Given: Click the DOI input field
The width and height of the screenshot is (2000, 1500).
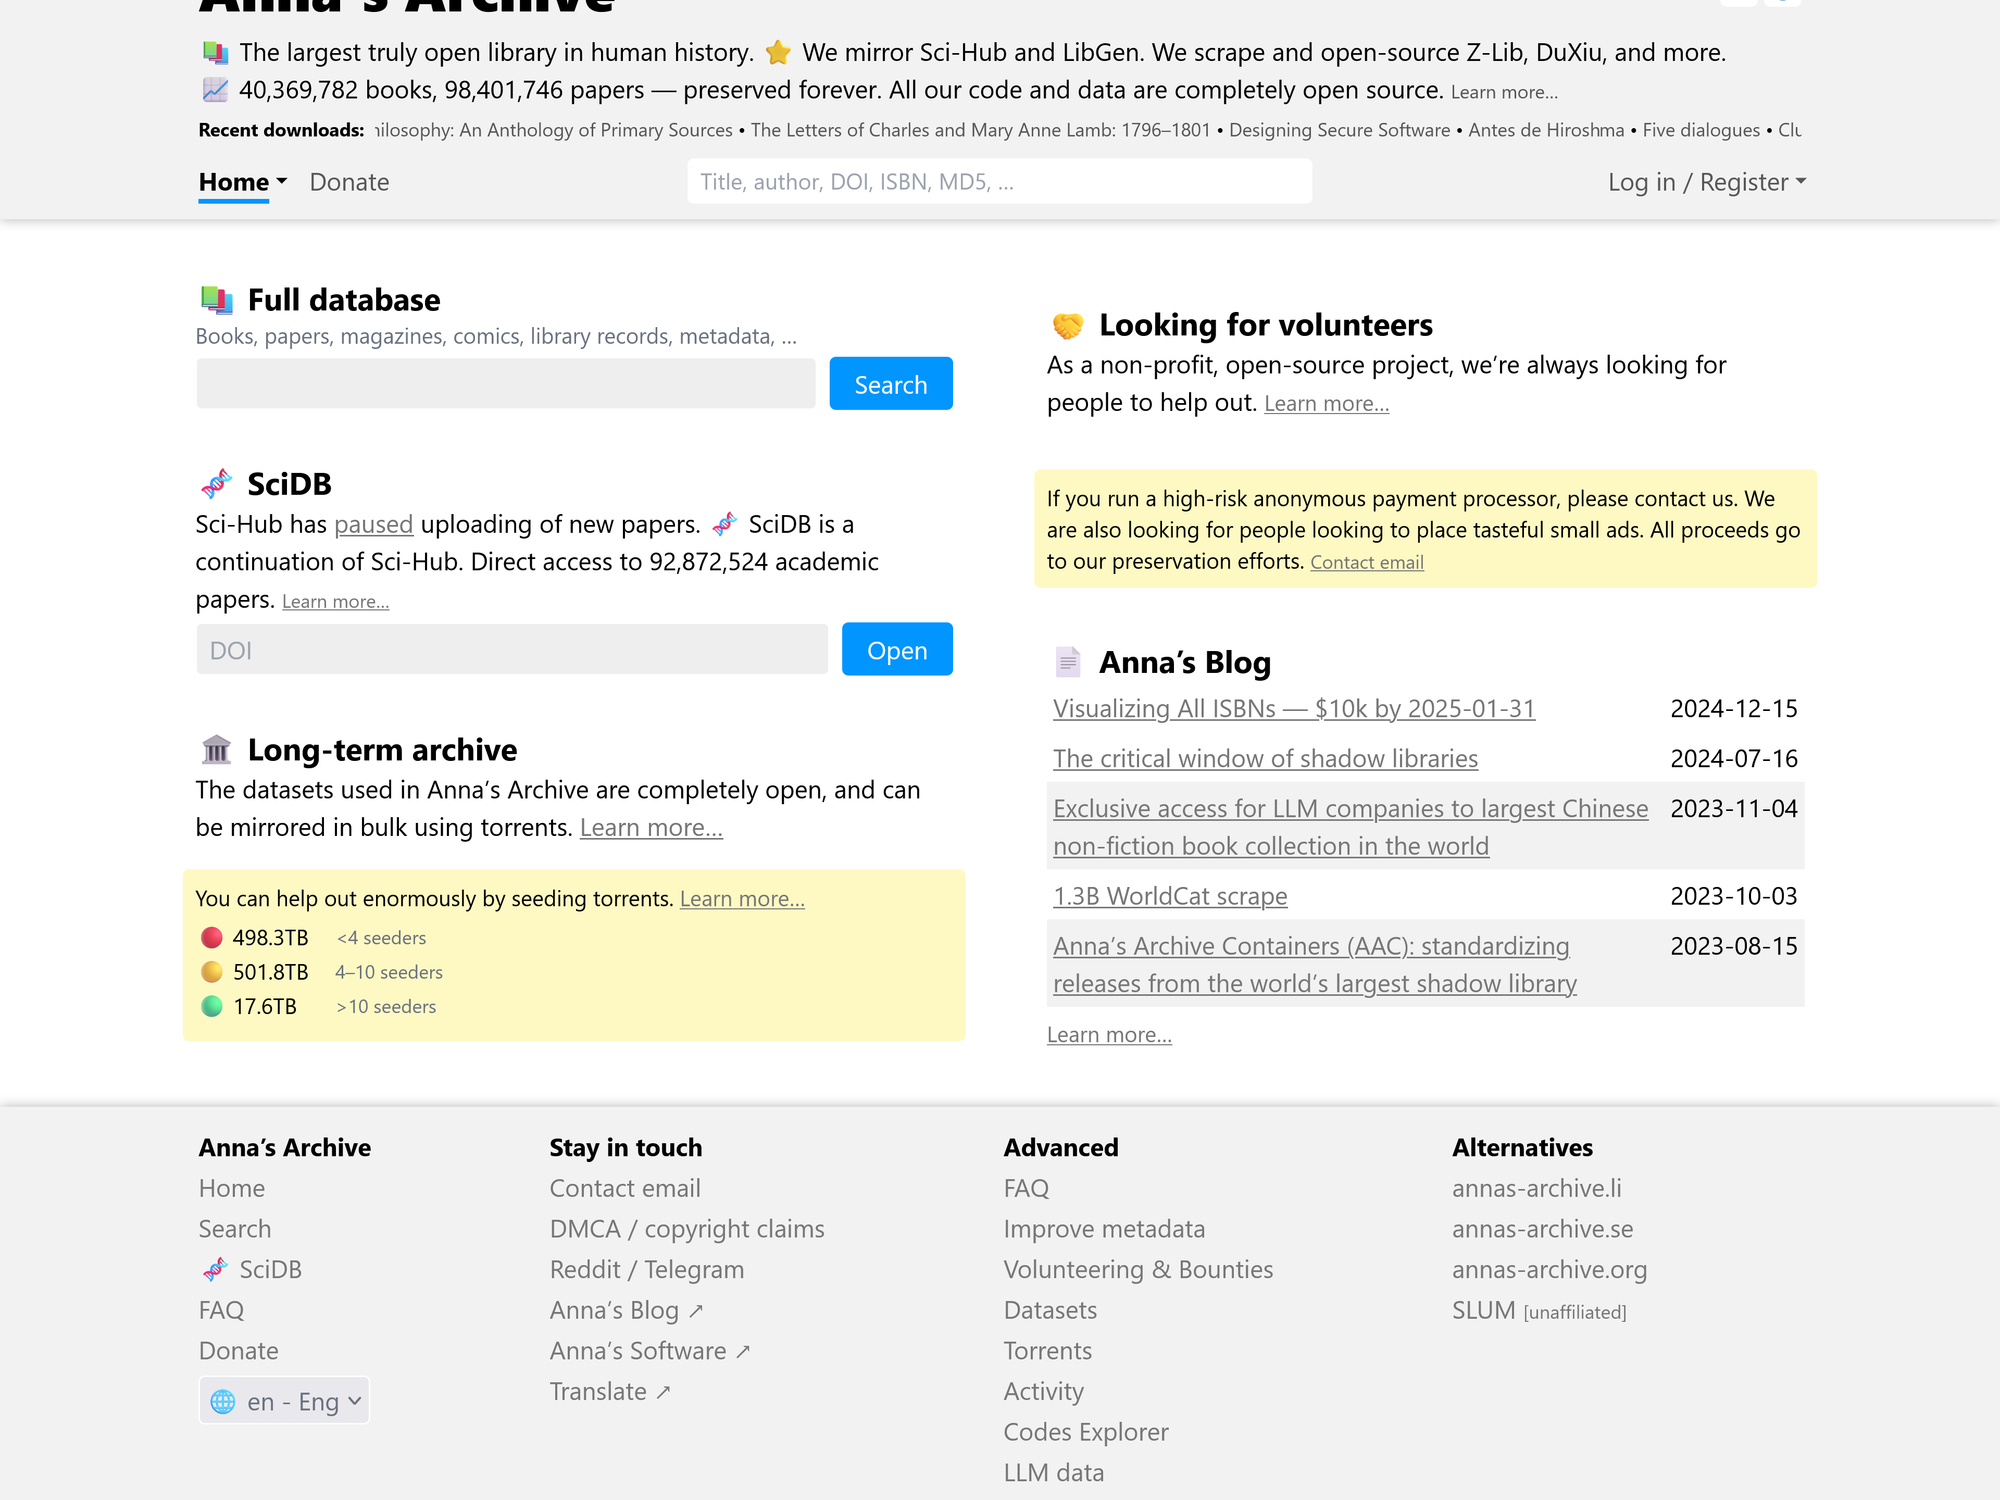Looking at the screenshot, I should click(511, 650).
